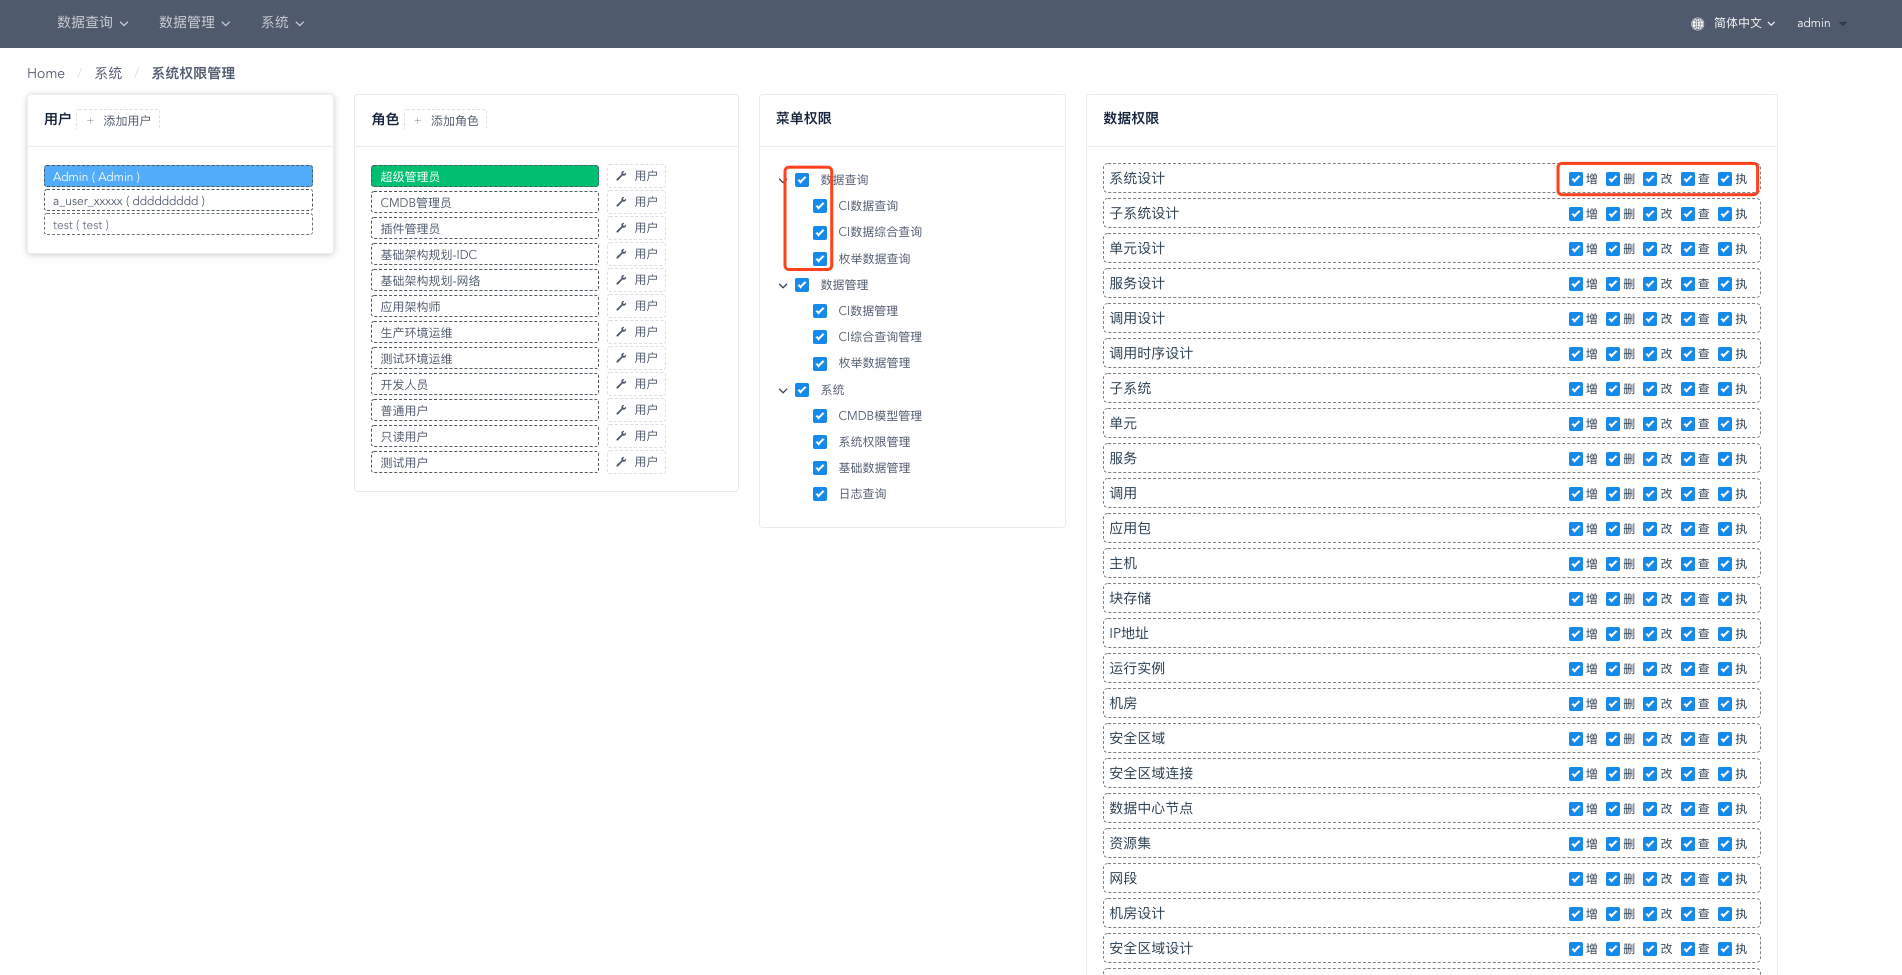Click 系统设计 data permission row label

[1137, 178]
